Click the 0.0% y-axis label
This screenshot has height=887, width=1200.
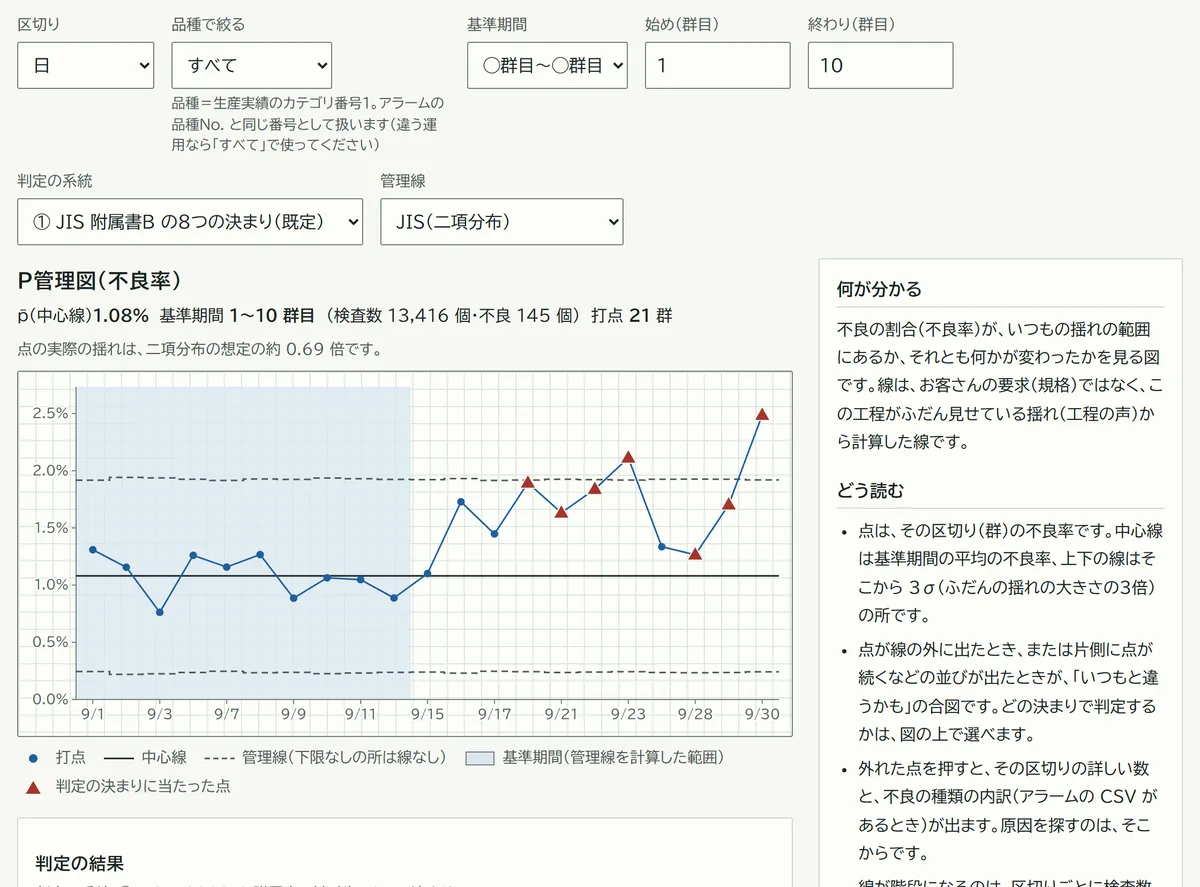point(52,699)
